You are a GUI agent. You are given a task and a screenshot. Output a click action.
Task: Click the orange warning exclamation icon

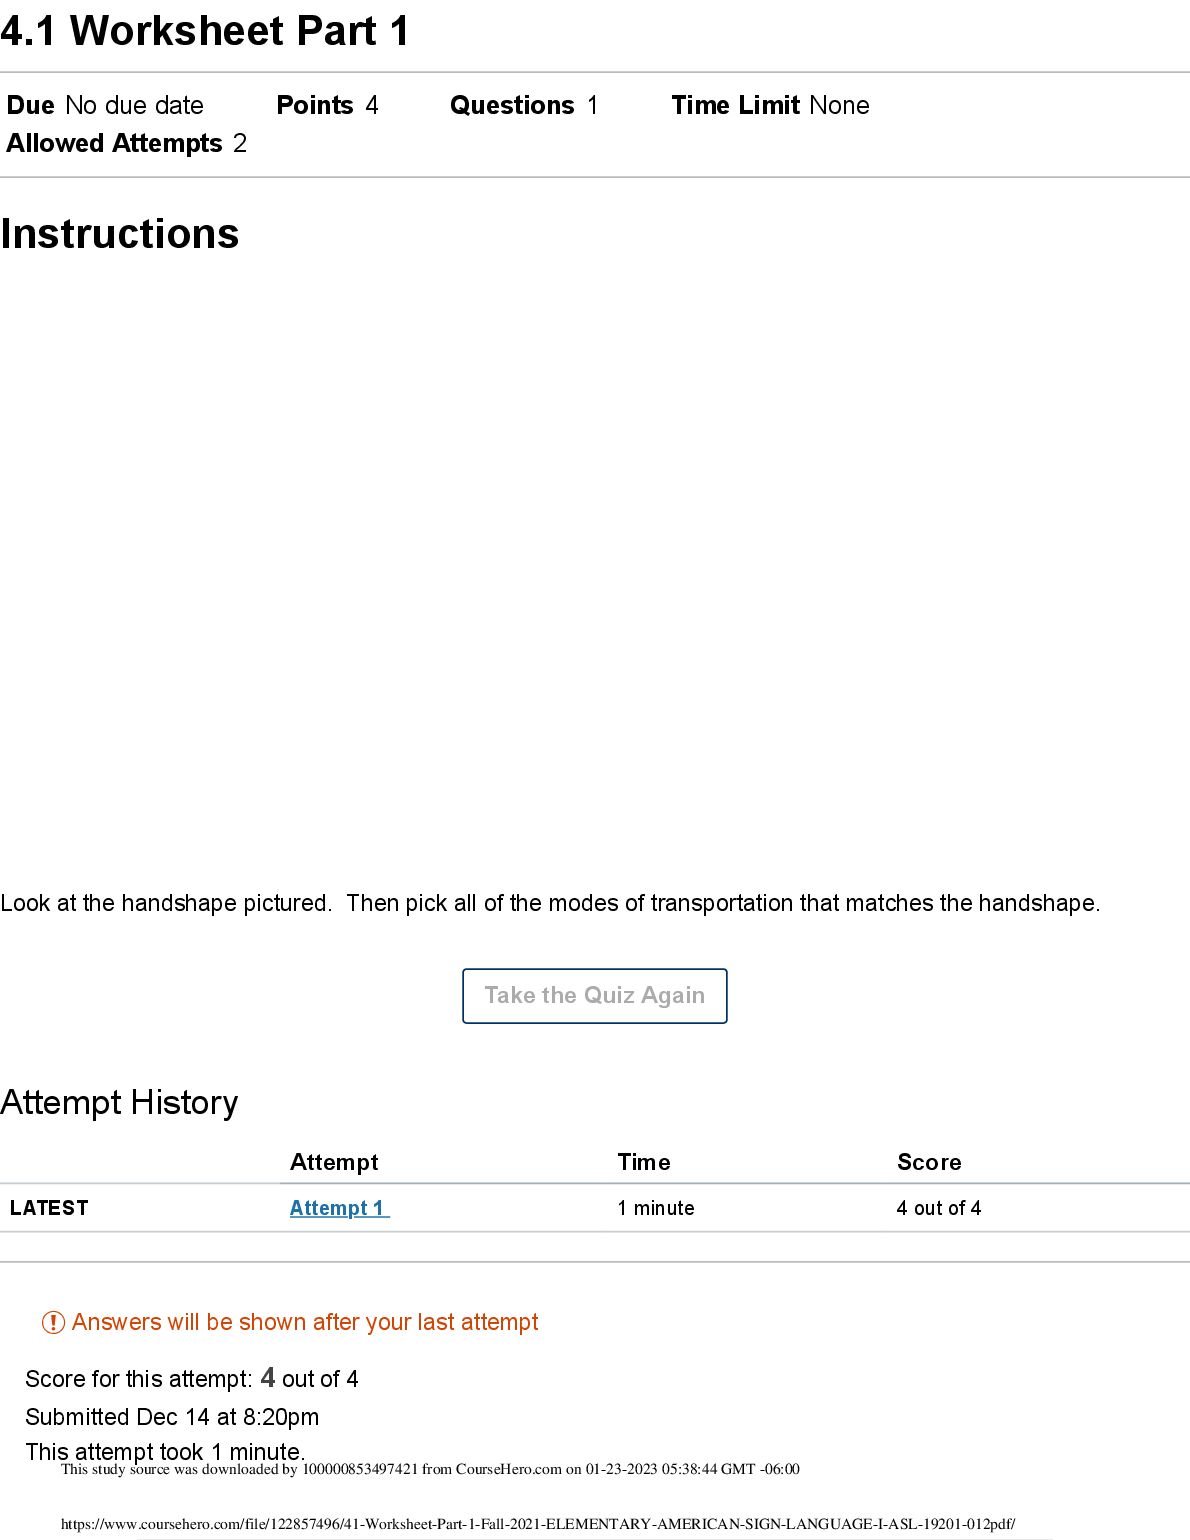point(53,1323)
